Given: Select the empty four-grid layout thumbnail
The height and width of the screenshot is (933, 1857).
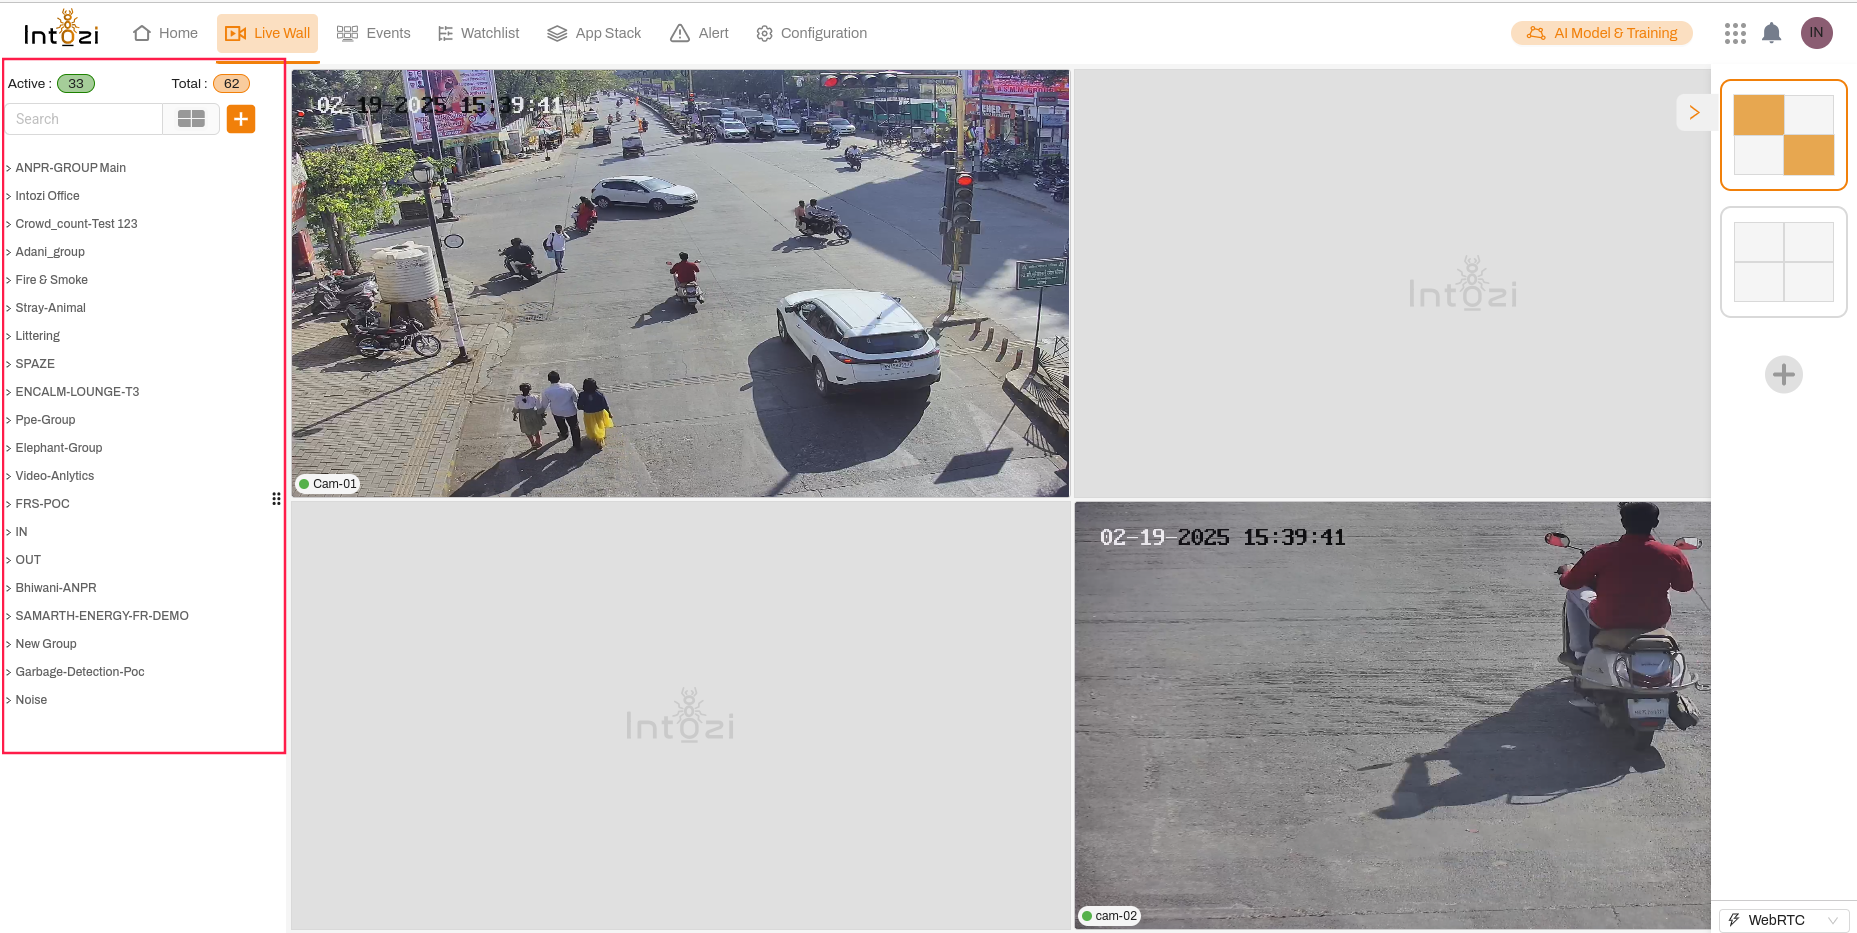Looking at the screenshot, I should click(1783, 262).
